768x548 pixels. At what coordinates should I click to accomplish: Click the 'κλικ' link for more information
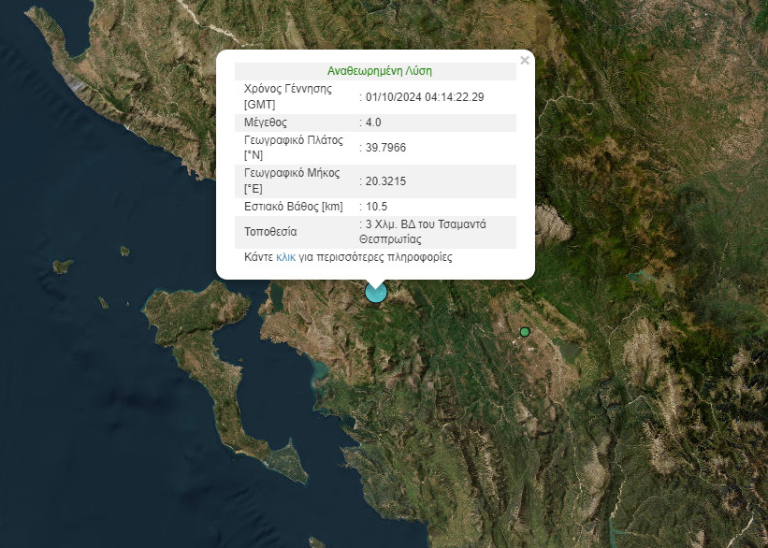285,257
